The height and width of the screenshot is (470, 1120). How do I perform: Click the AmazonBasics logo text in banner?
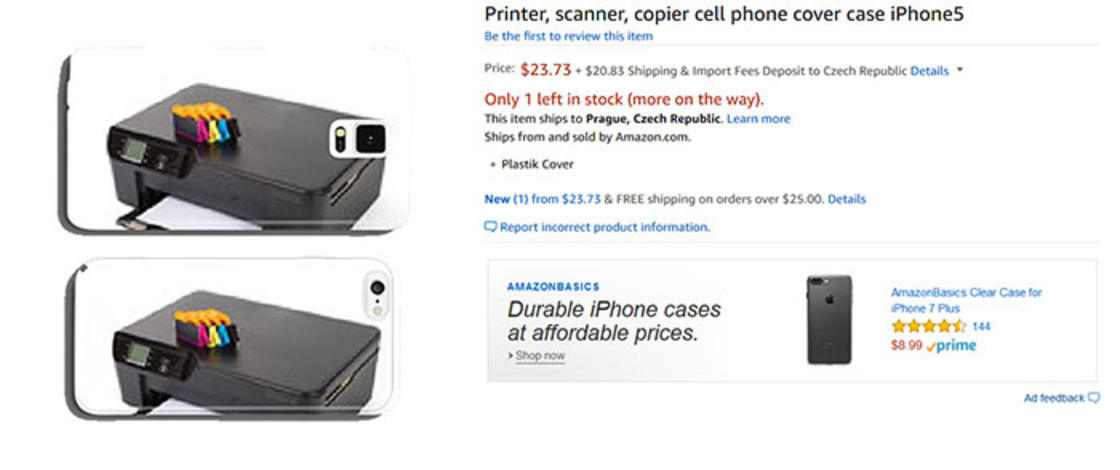coord(553,287)
